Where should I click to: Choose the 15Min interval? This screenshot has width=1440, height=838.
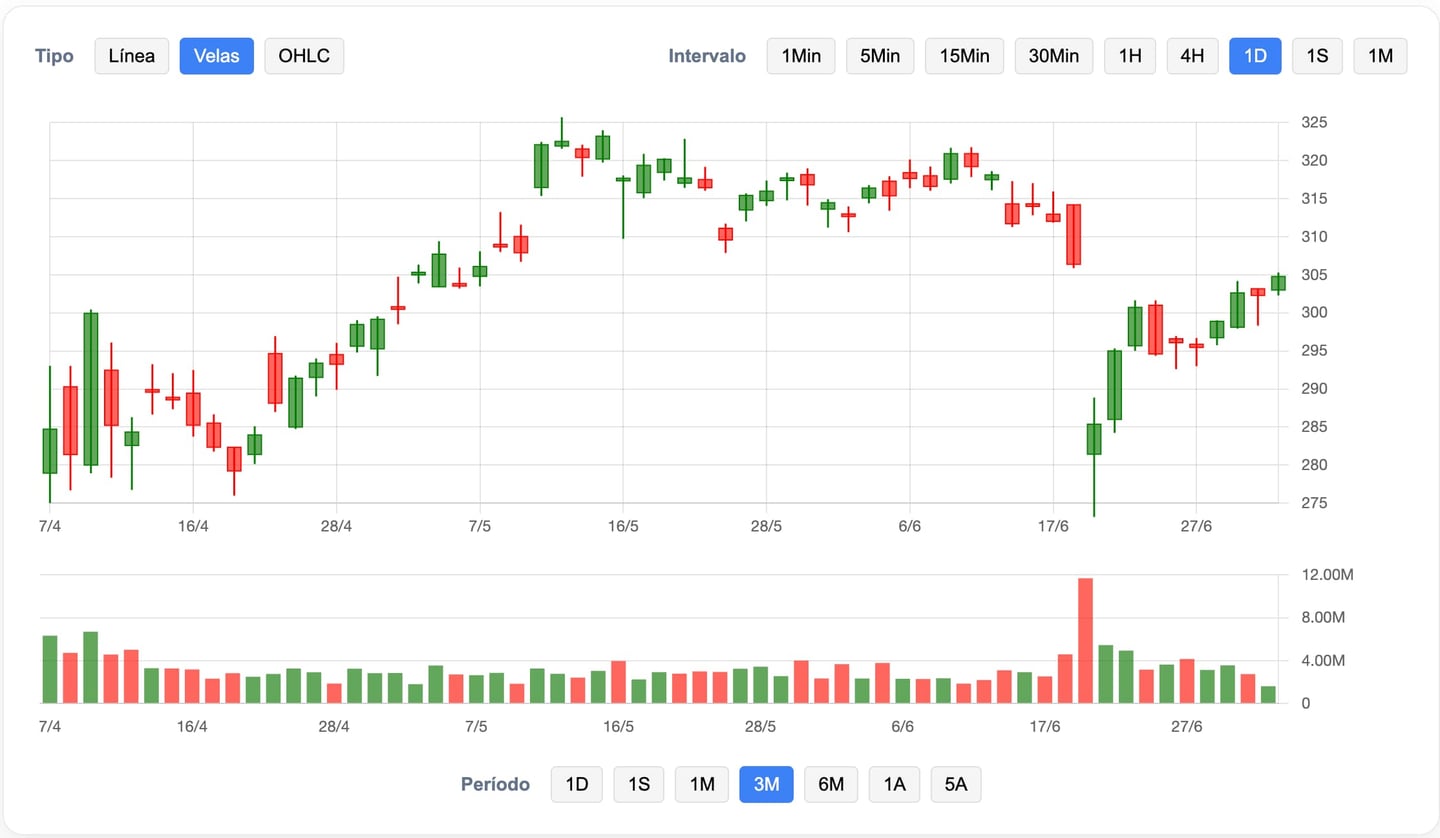tap(964, 56)
